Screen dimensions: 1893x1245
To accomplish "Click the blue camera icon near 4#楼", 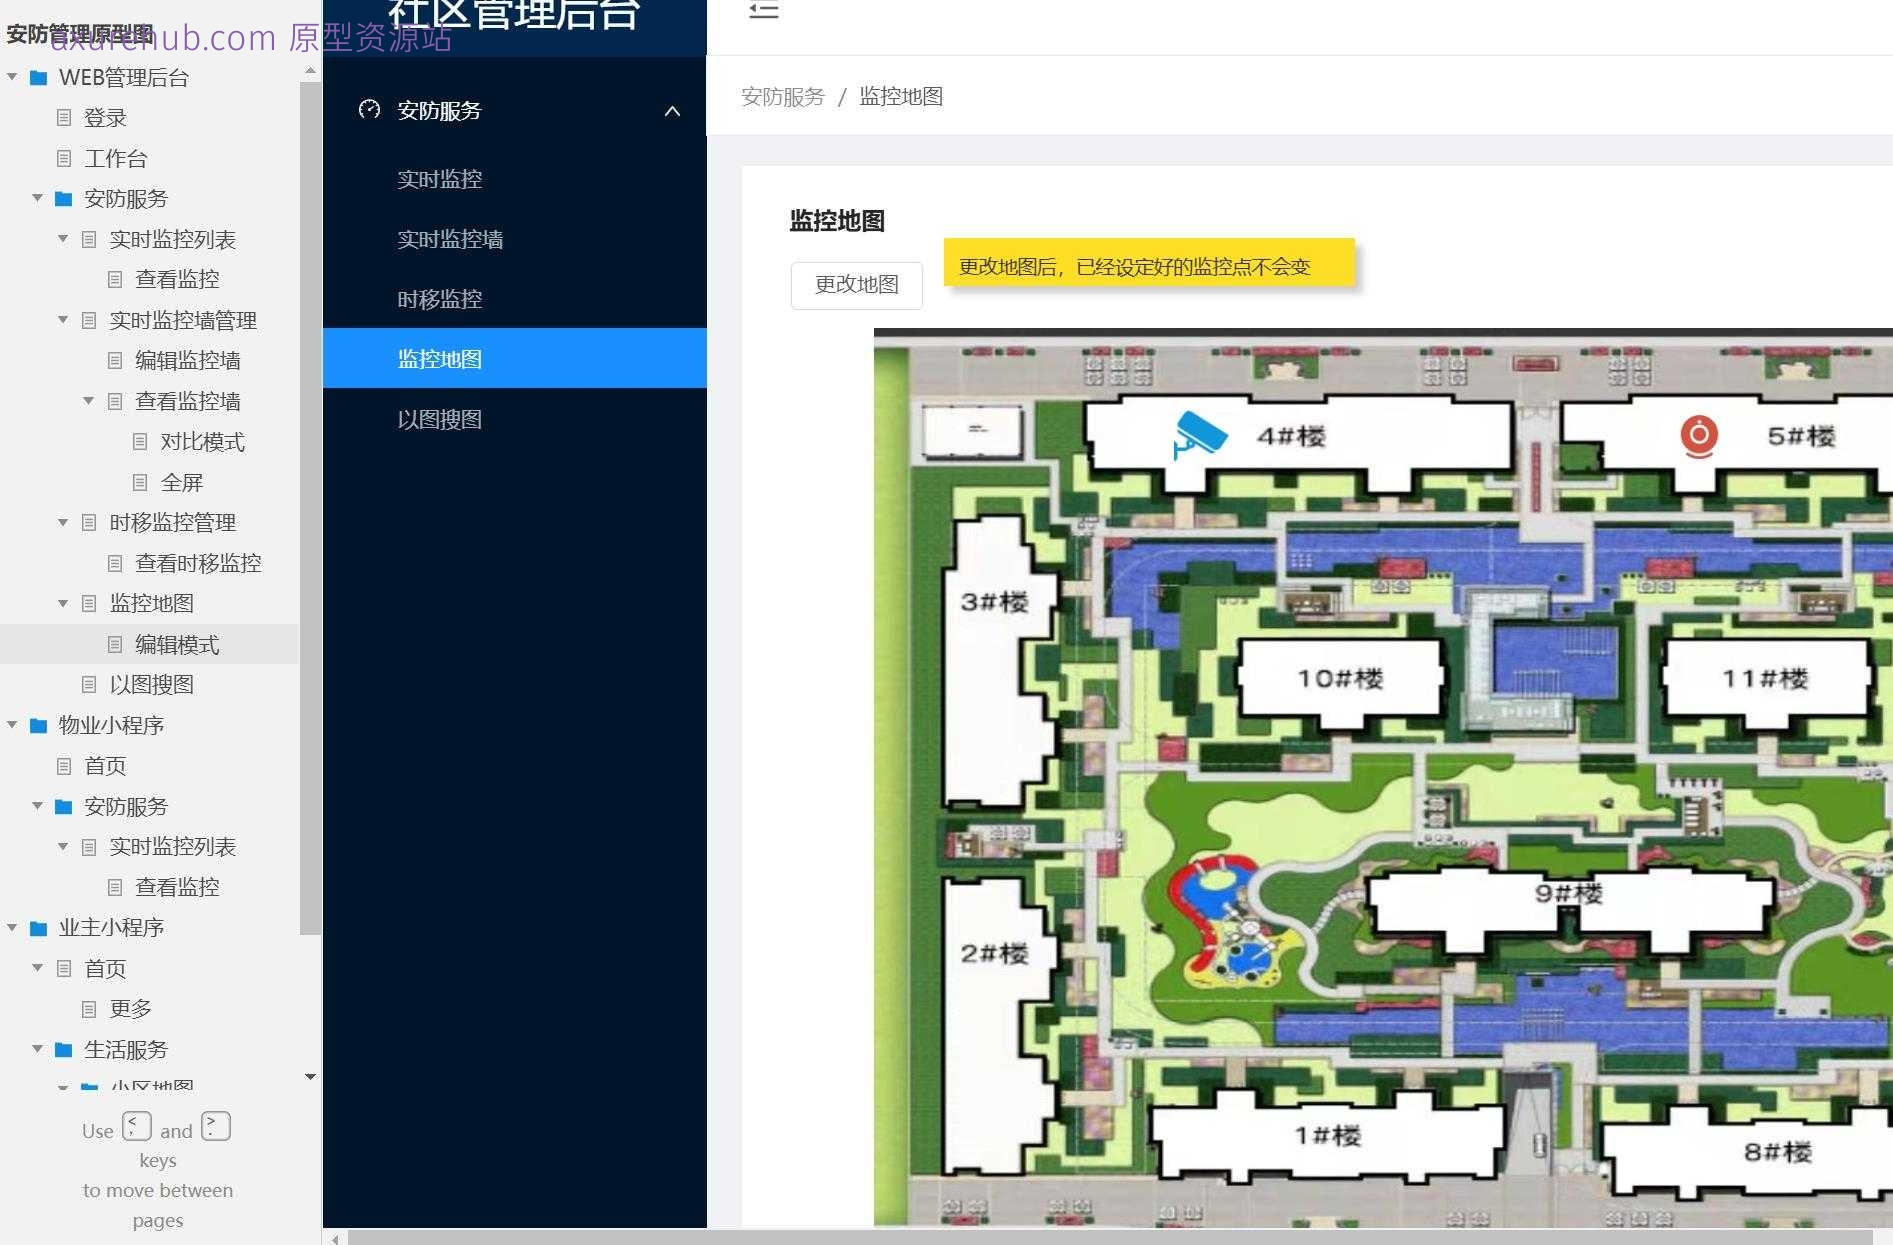I will click(x=1196, y=436).
